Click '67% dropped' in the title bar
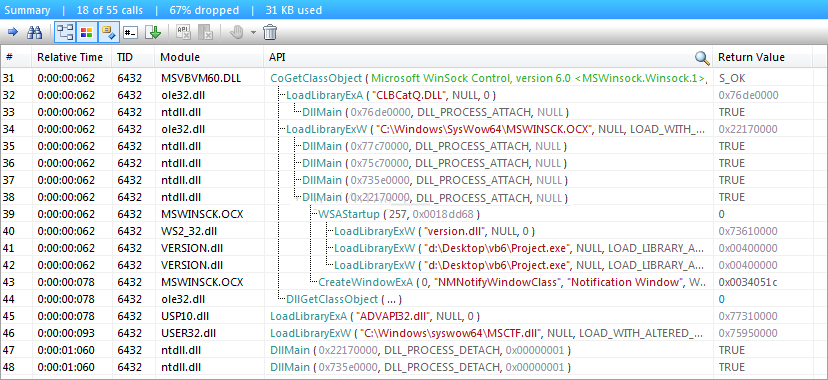Image resolution: width=828 pixels, height=380 pixels. tap(204, 10)
